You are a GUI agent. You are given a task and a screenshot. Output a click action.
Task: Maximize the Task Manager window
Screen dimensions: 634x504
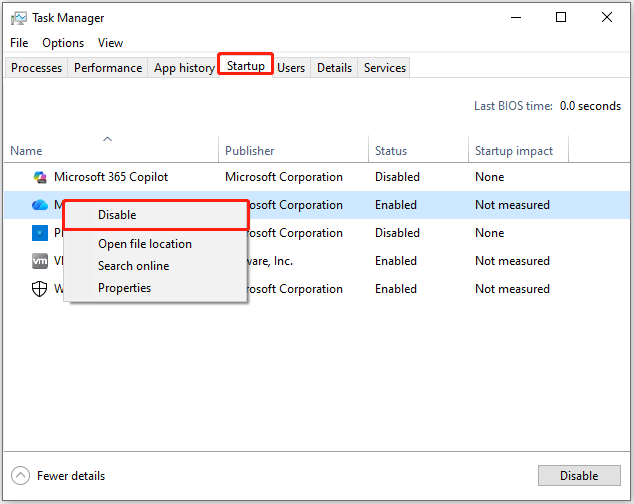[561, 17]
